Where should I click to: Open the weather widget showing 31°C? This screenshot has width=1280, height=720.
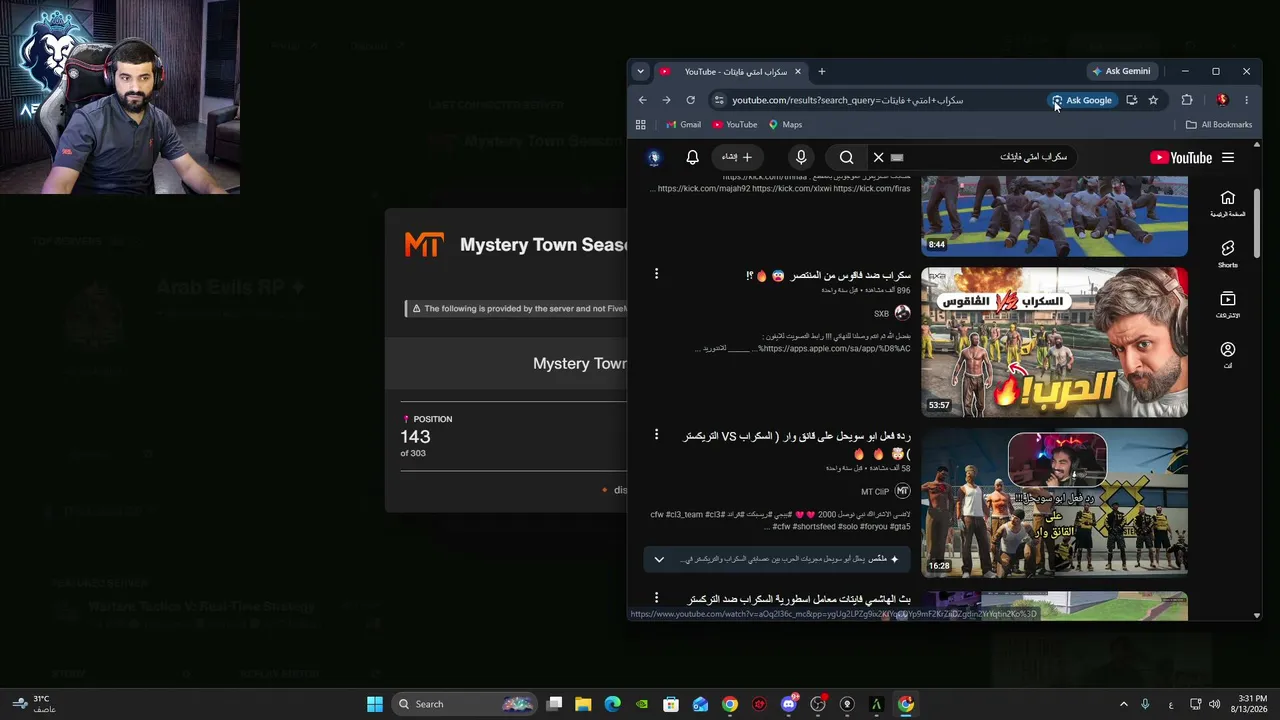coord(33,704)
